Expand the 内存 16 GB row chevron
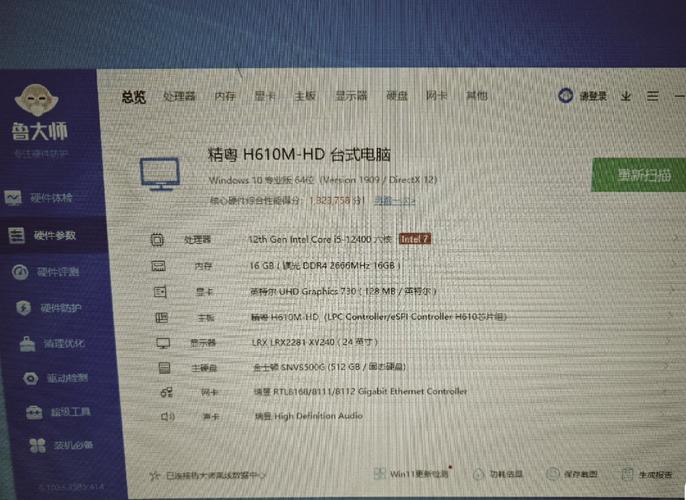686x500 pixels. coord(674,264)
